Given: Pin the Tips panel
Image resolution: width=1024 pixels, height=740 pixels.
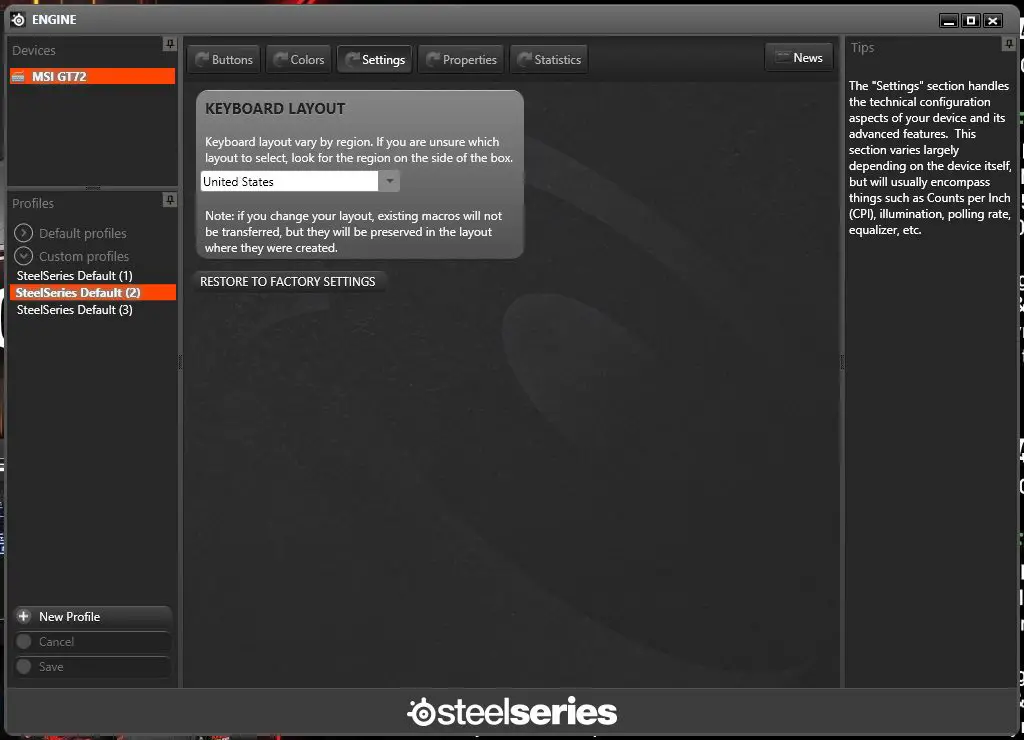Looking at the screenshot, I should 1008,44.
